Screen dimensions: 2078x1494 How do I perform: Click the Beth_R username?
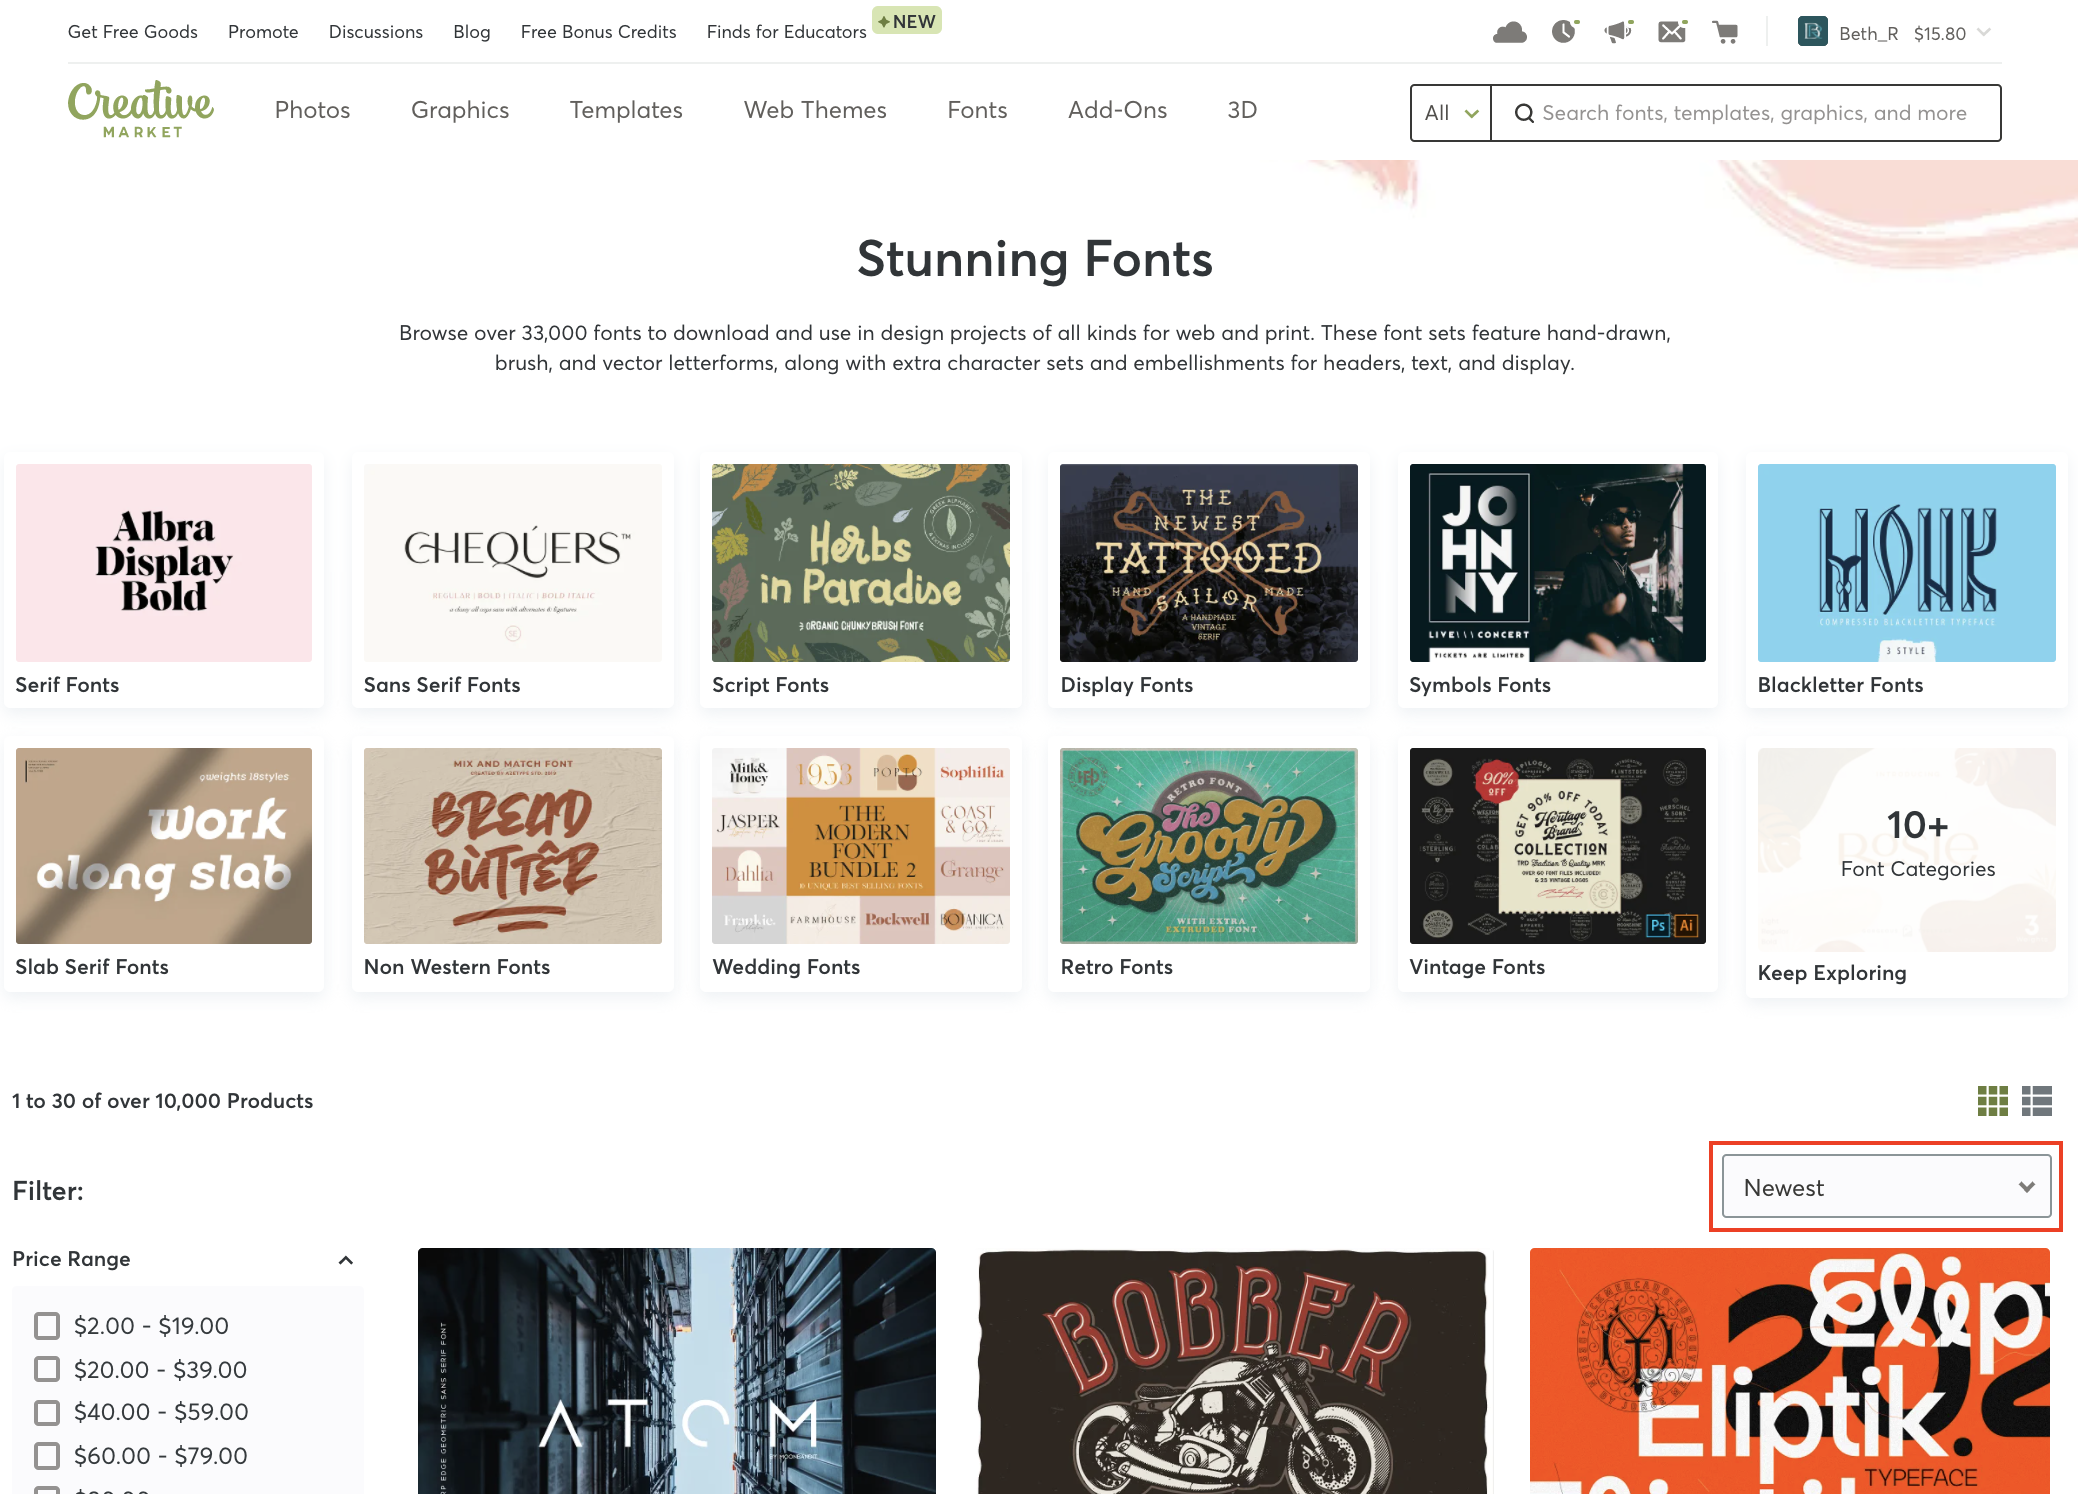[1868, 34]
